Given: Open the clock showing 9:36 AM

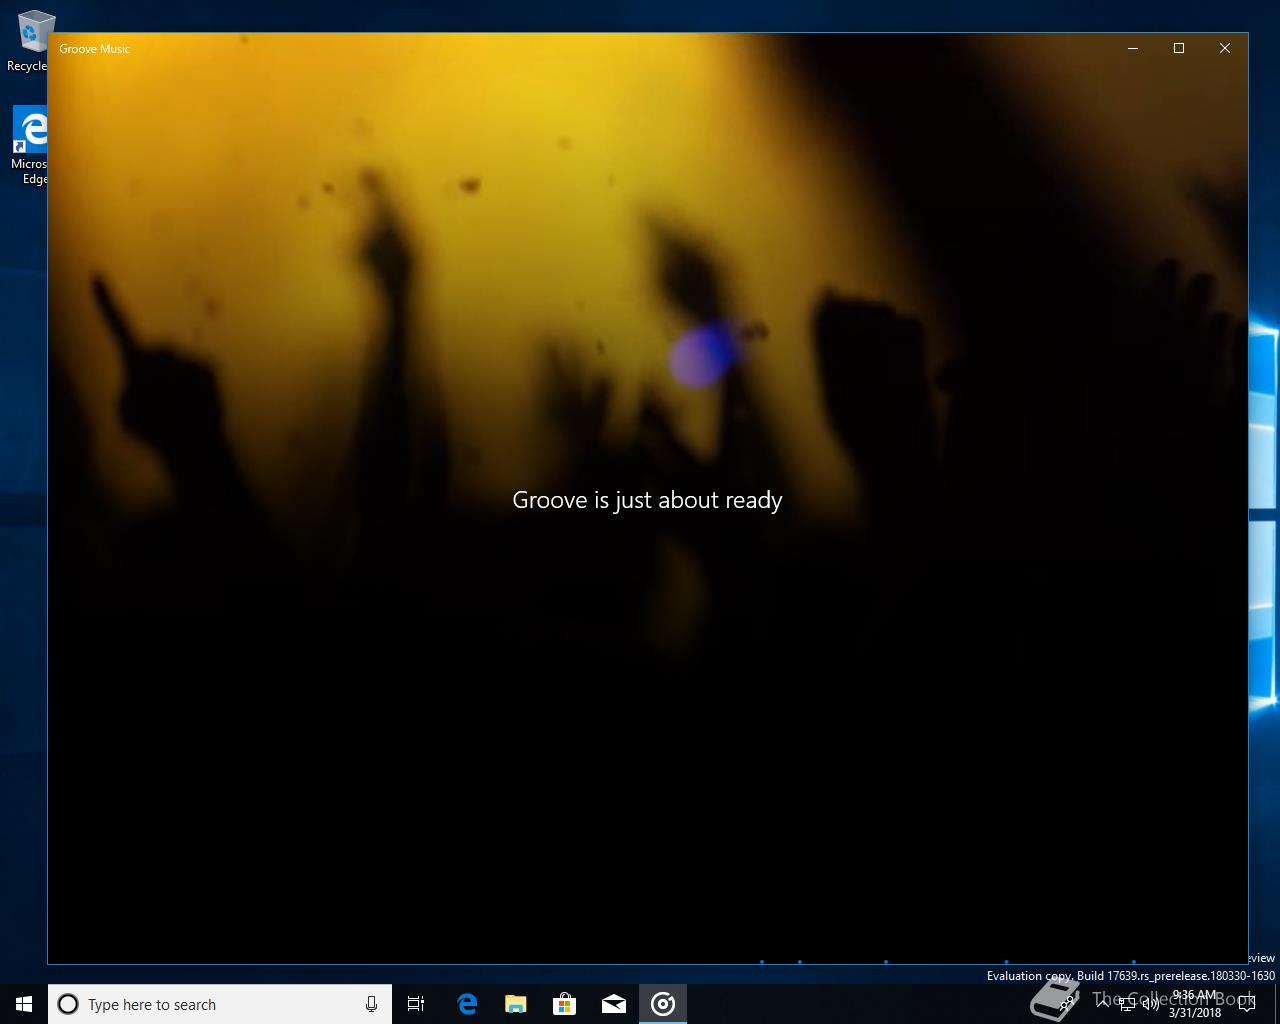Looking at the screenshot, I should tap(1194, 1004).
